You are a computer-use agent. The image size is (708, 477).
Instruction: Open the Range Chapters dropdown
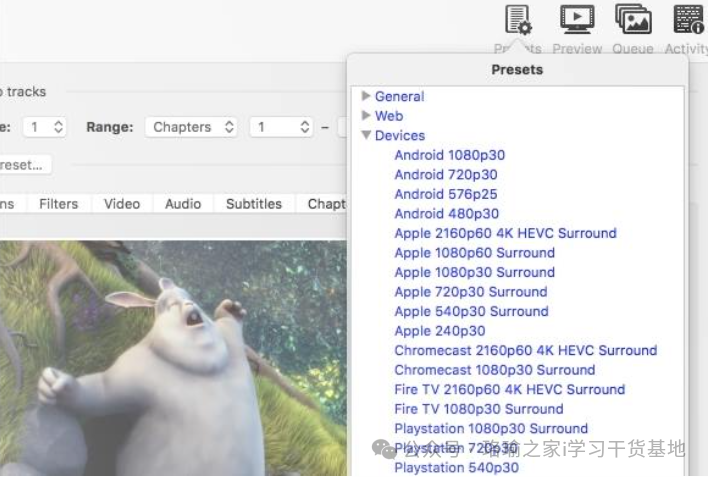194,127
